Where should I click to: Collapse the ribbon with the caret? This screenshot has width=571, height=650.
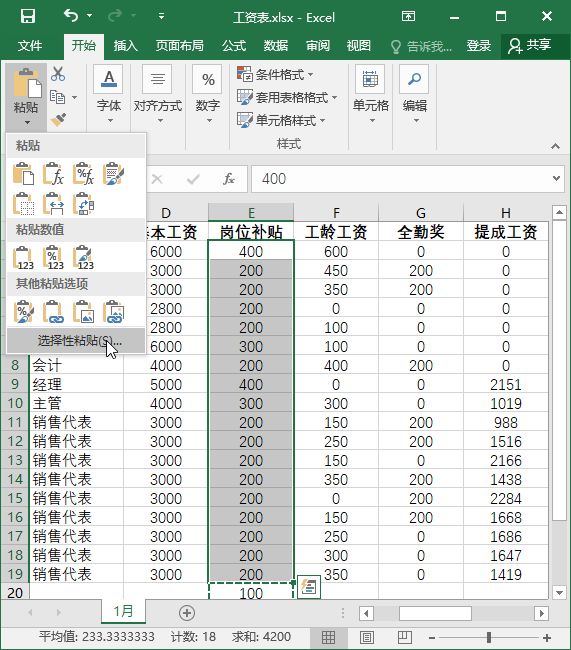click(x=555, y=146)
